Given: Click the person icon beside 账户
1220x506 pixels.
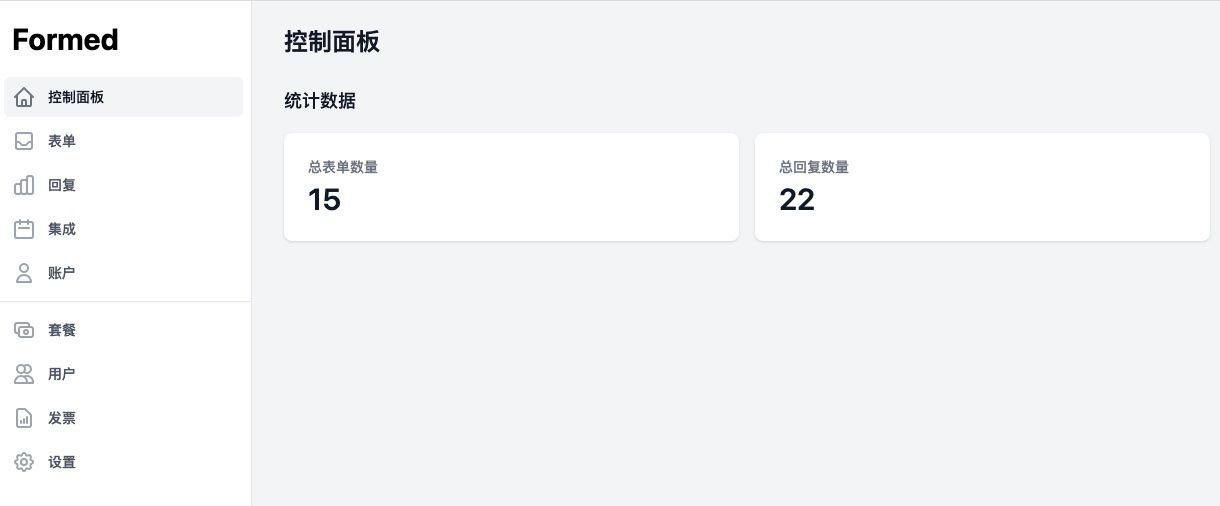Looking at the screenshot, I should (x=25, y=274).
